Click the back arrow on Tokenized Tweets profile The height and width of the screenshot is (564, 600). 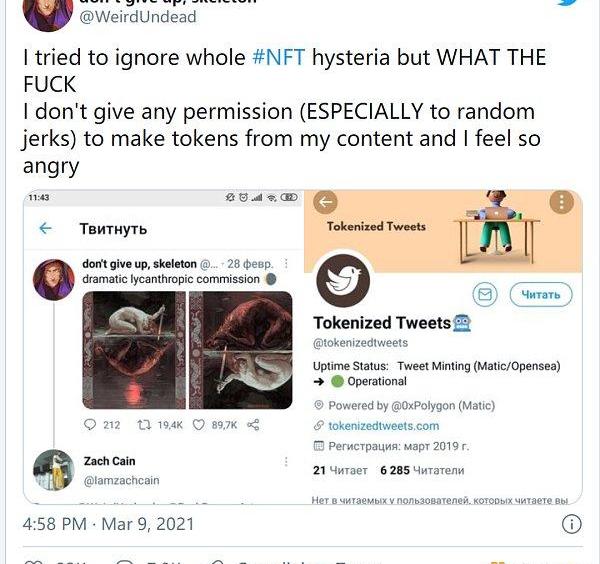coord(325,204)
